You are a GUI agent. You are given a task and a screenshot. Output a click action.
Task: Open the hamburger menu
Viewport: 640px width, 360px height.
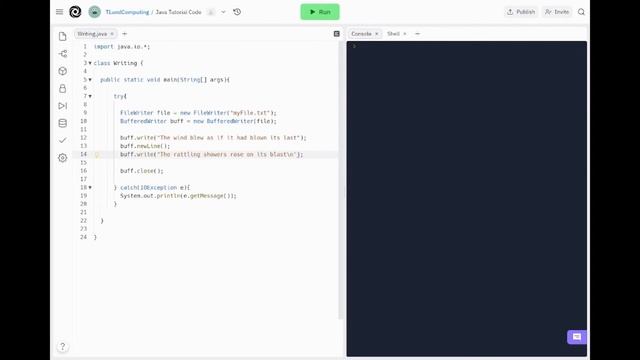pyautogui.click(x=60, y=12)
